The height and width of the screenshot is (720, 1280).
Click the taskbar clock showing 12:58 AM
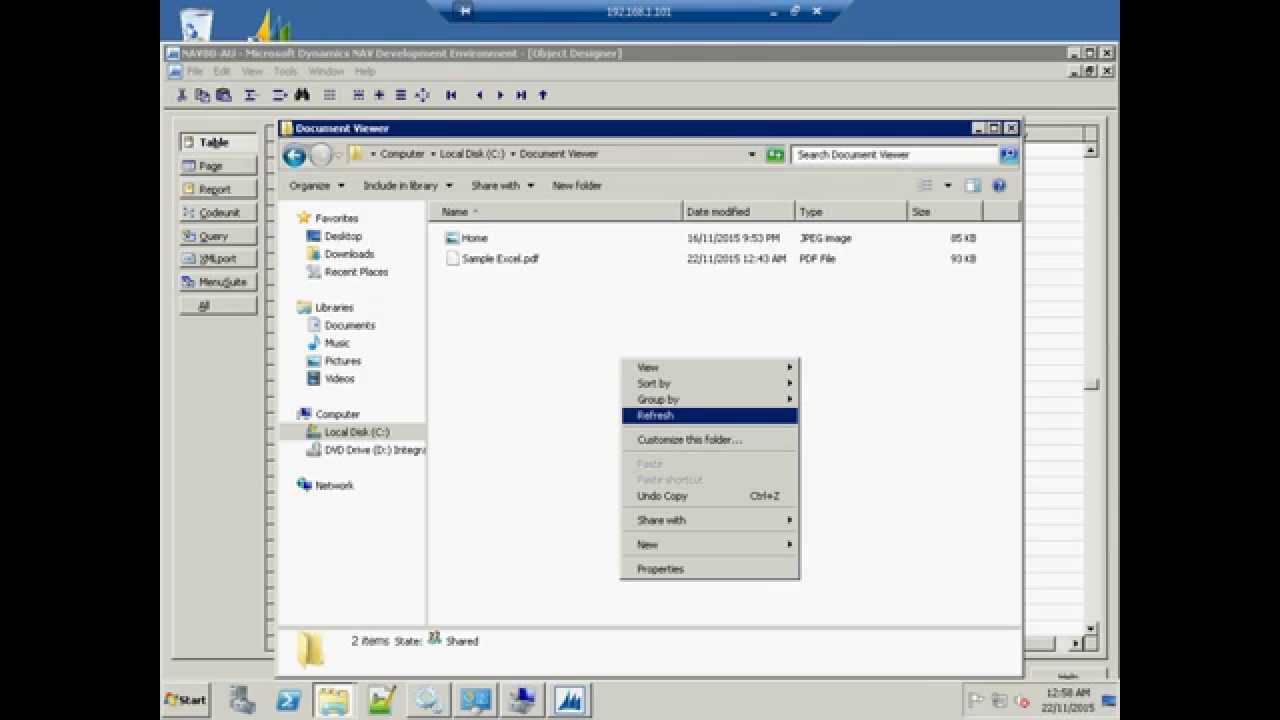[1066, 700]
